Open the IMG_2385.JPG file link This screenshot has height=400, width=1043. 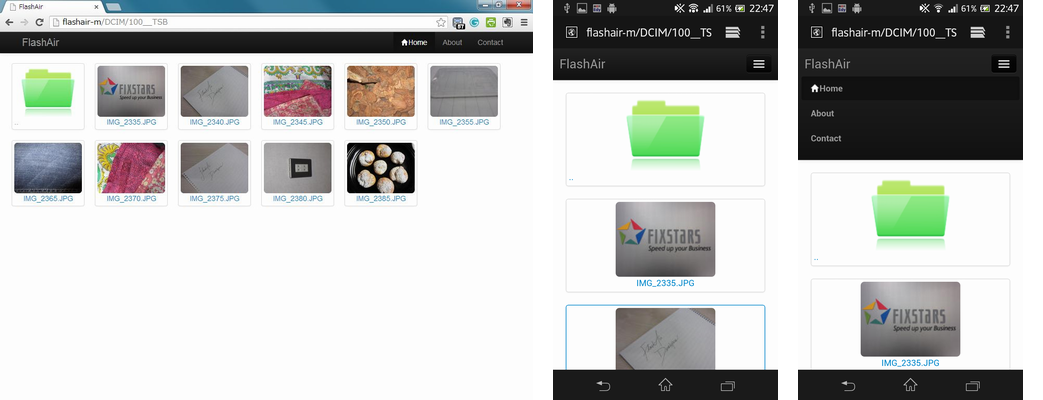point(381,199)
